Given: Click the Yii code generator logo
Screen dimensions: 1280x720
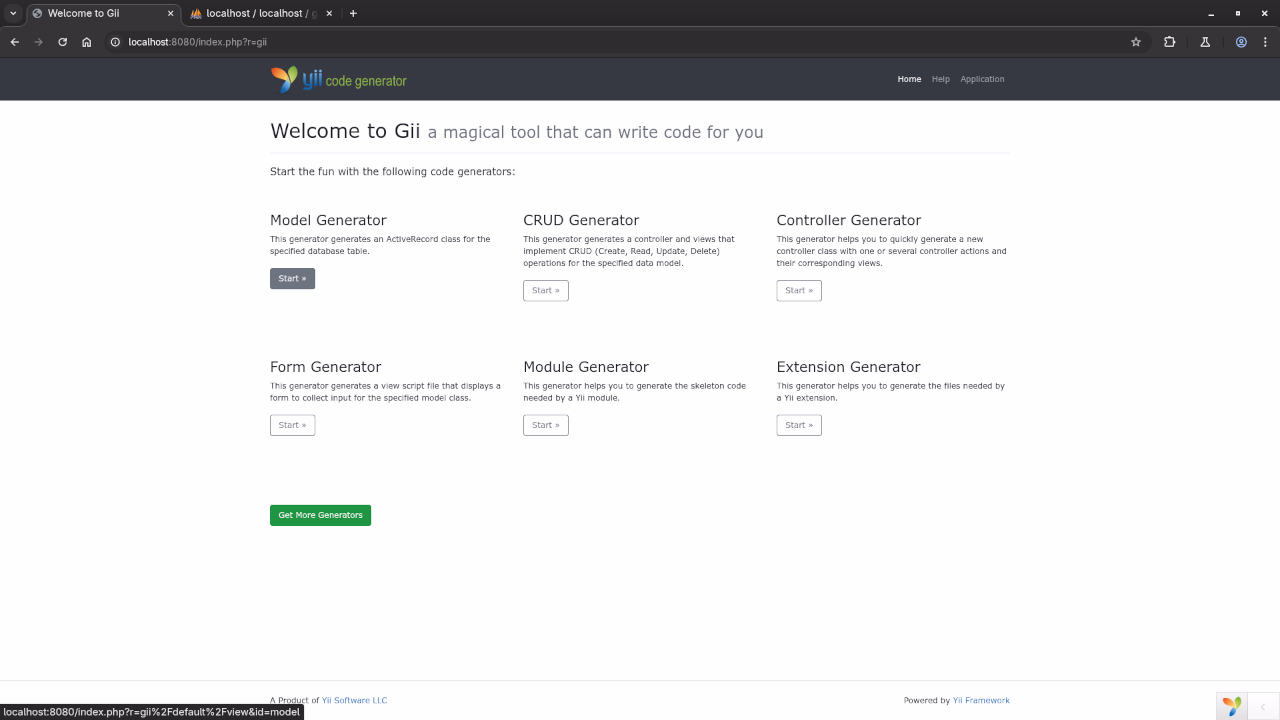Looking at the screenshot, I should pyautogui.click(x=339, y=79).
